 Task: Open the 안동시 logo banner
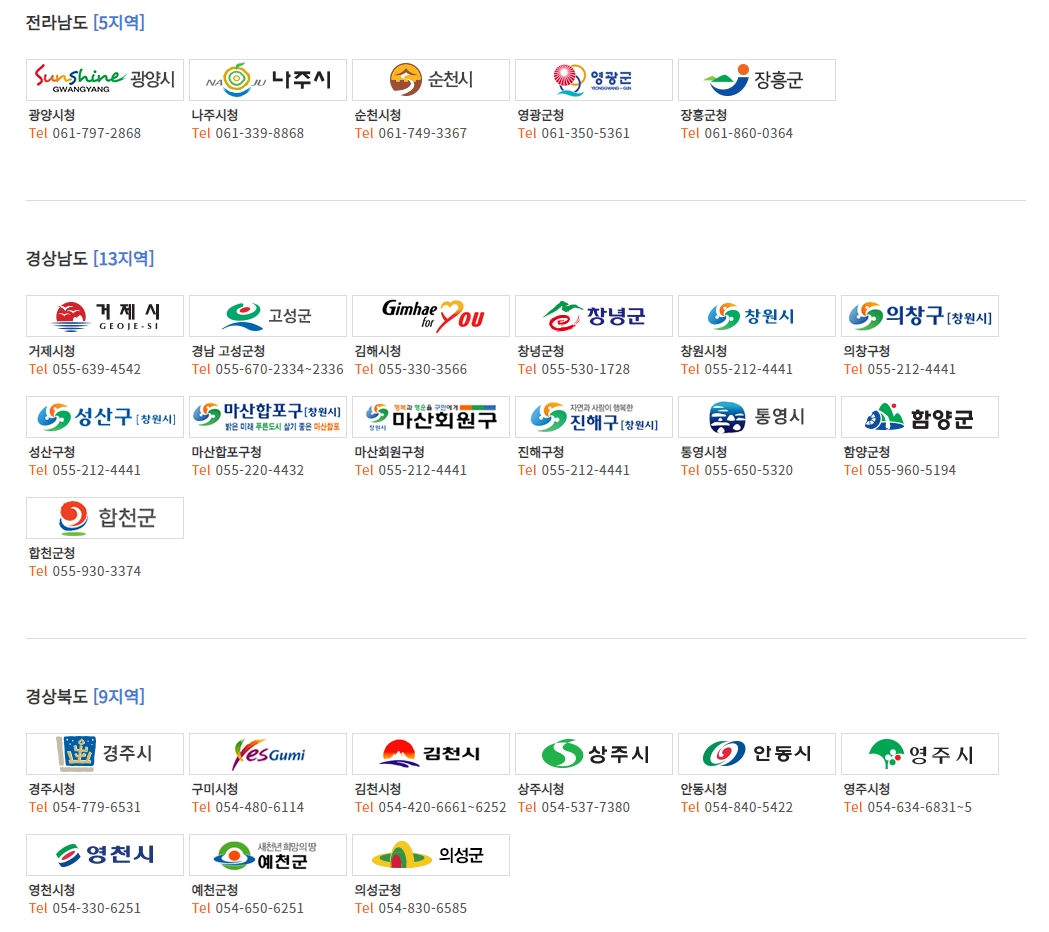pos(757,754)
